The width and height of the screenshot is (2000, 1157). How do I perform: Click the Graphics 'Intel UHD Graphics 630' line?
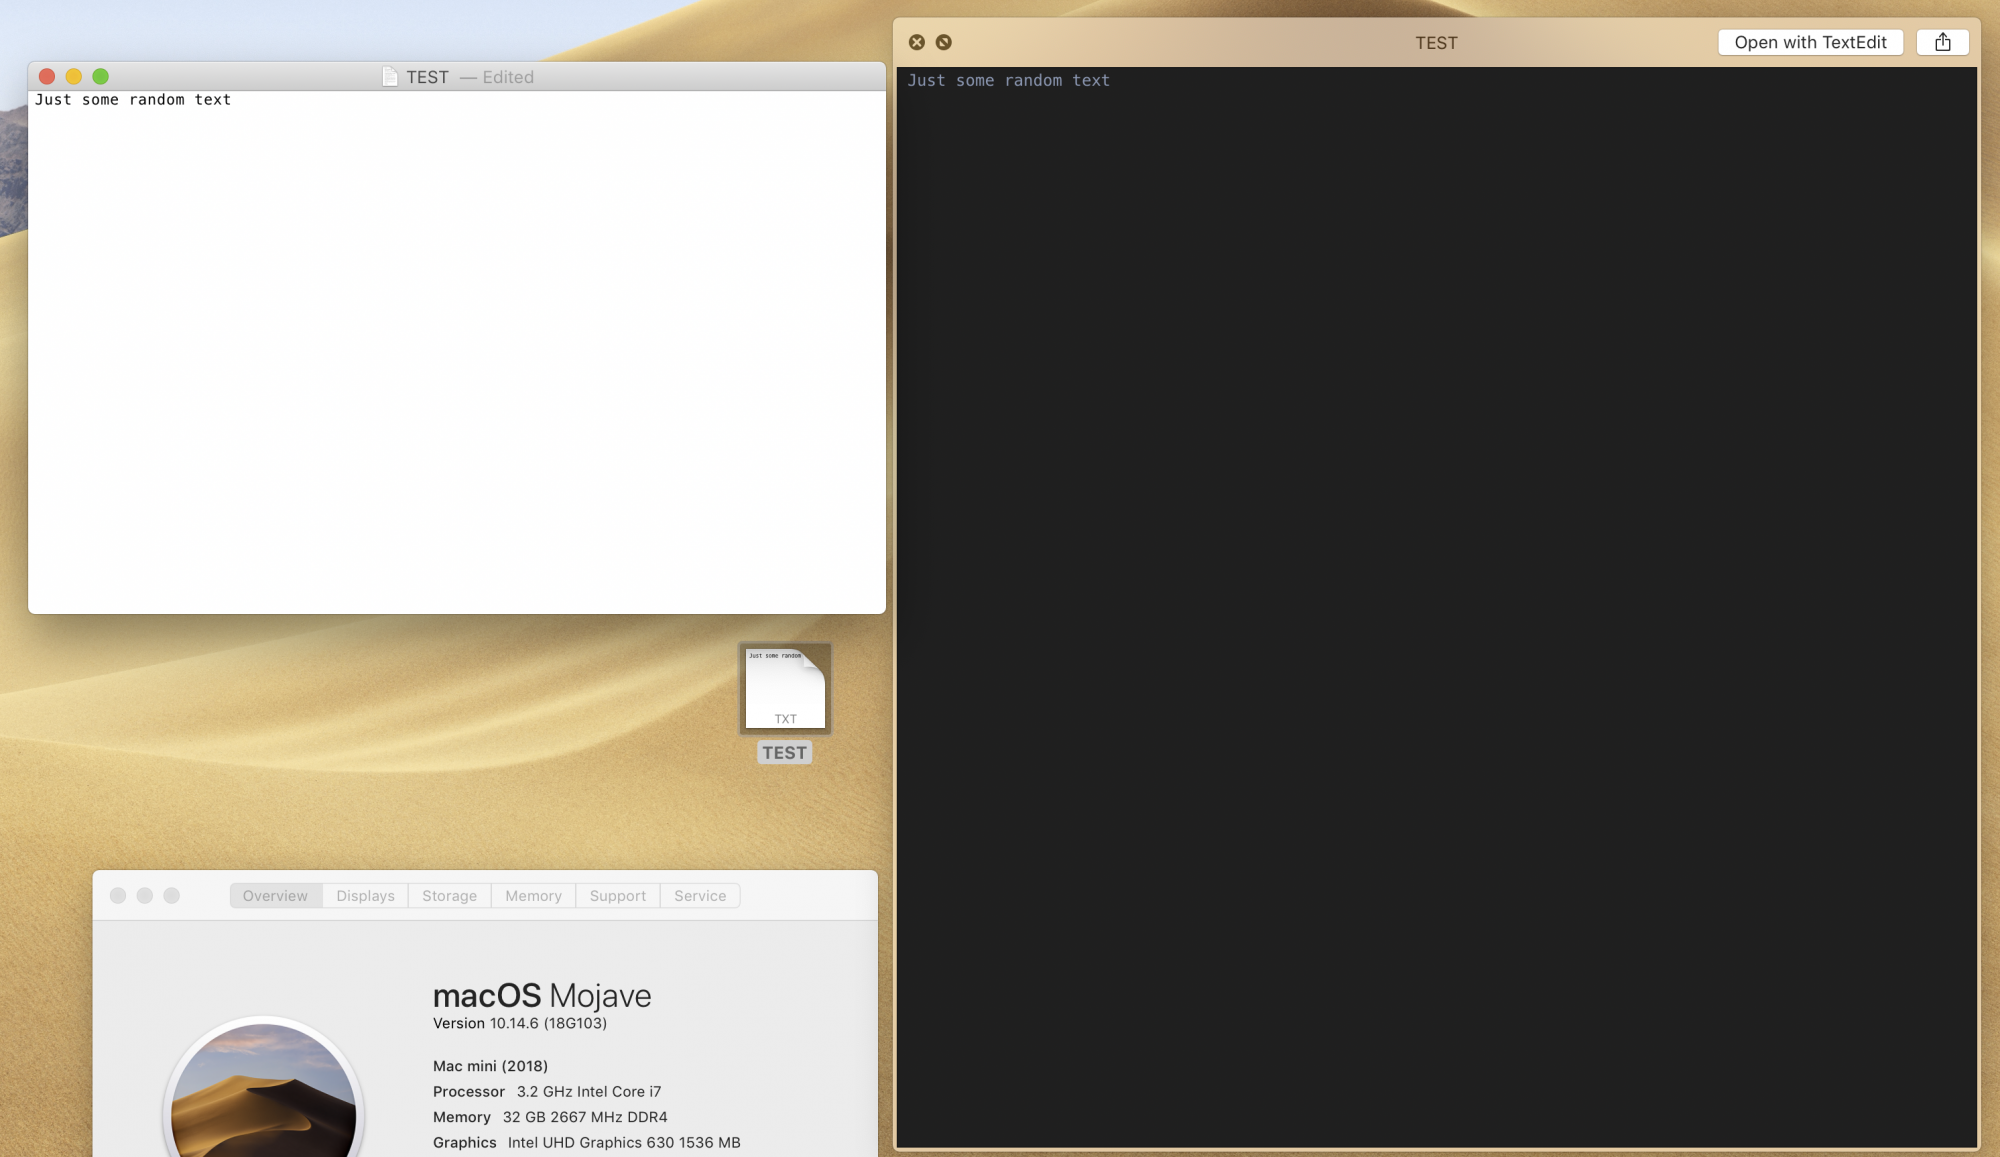pyautogui.click(x=587, y=1143)
